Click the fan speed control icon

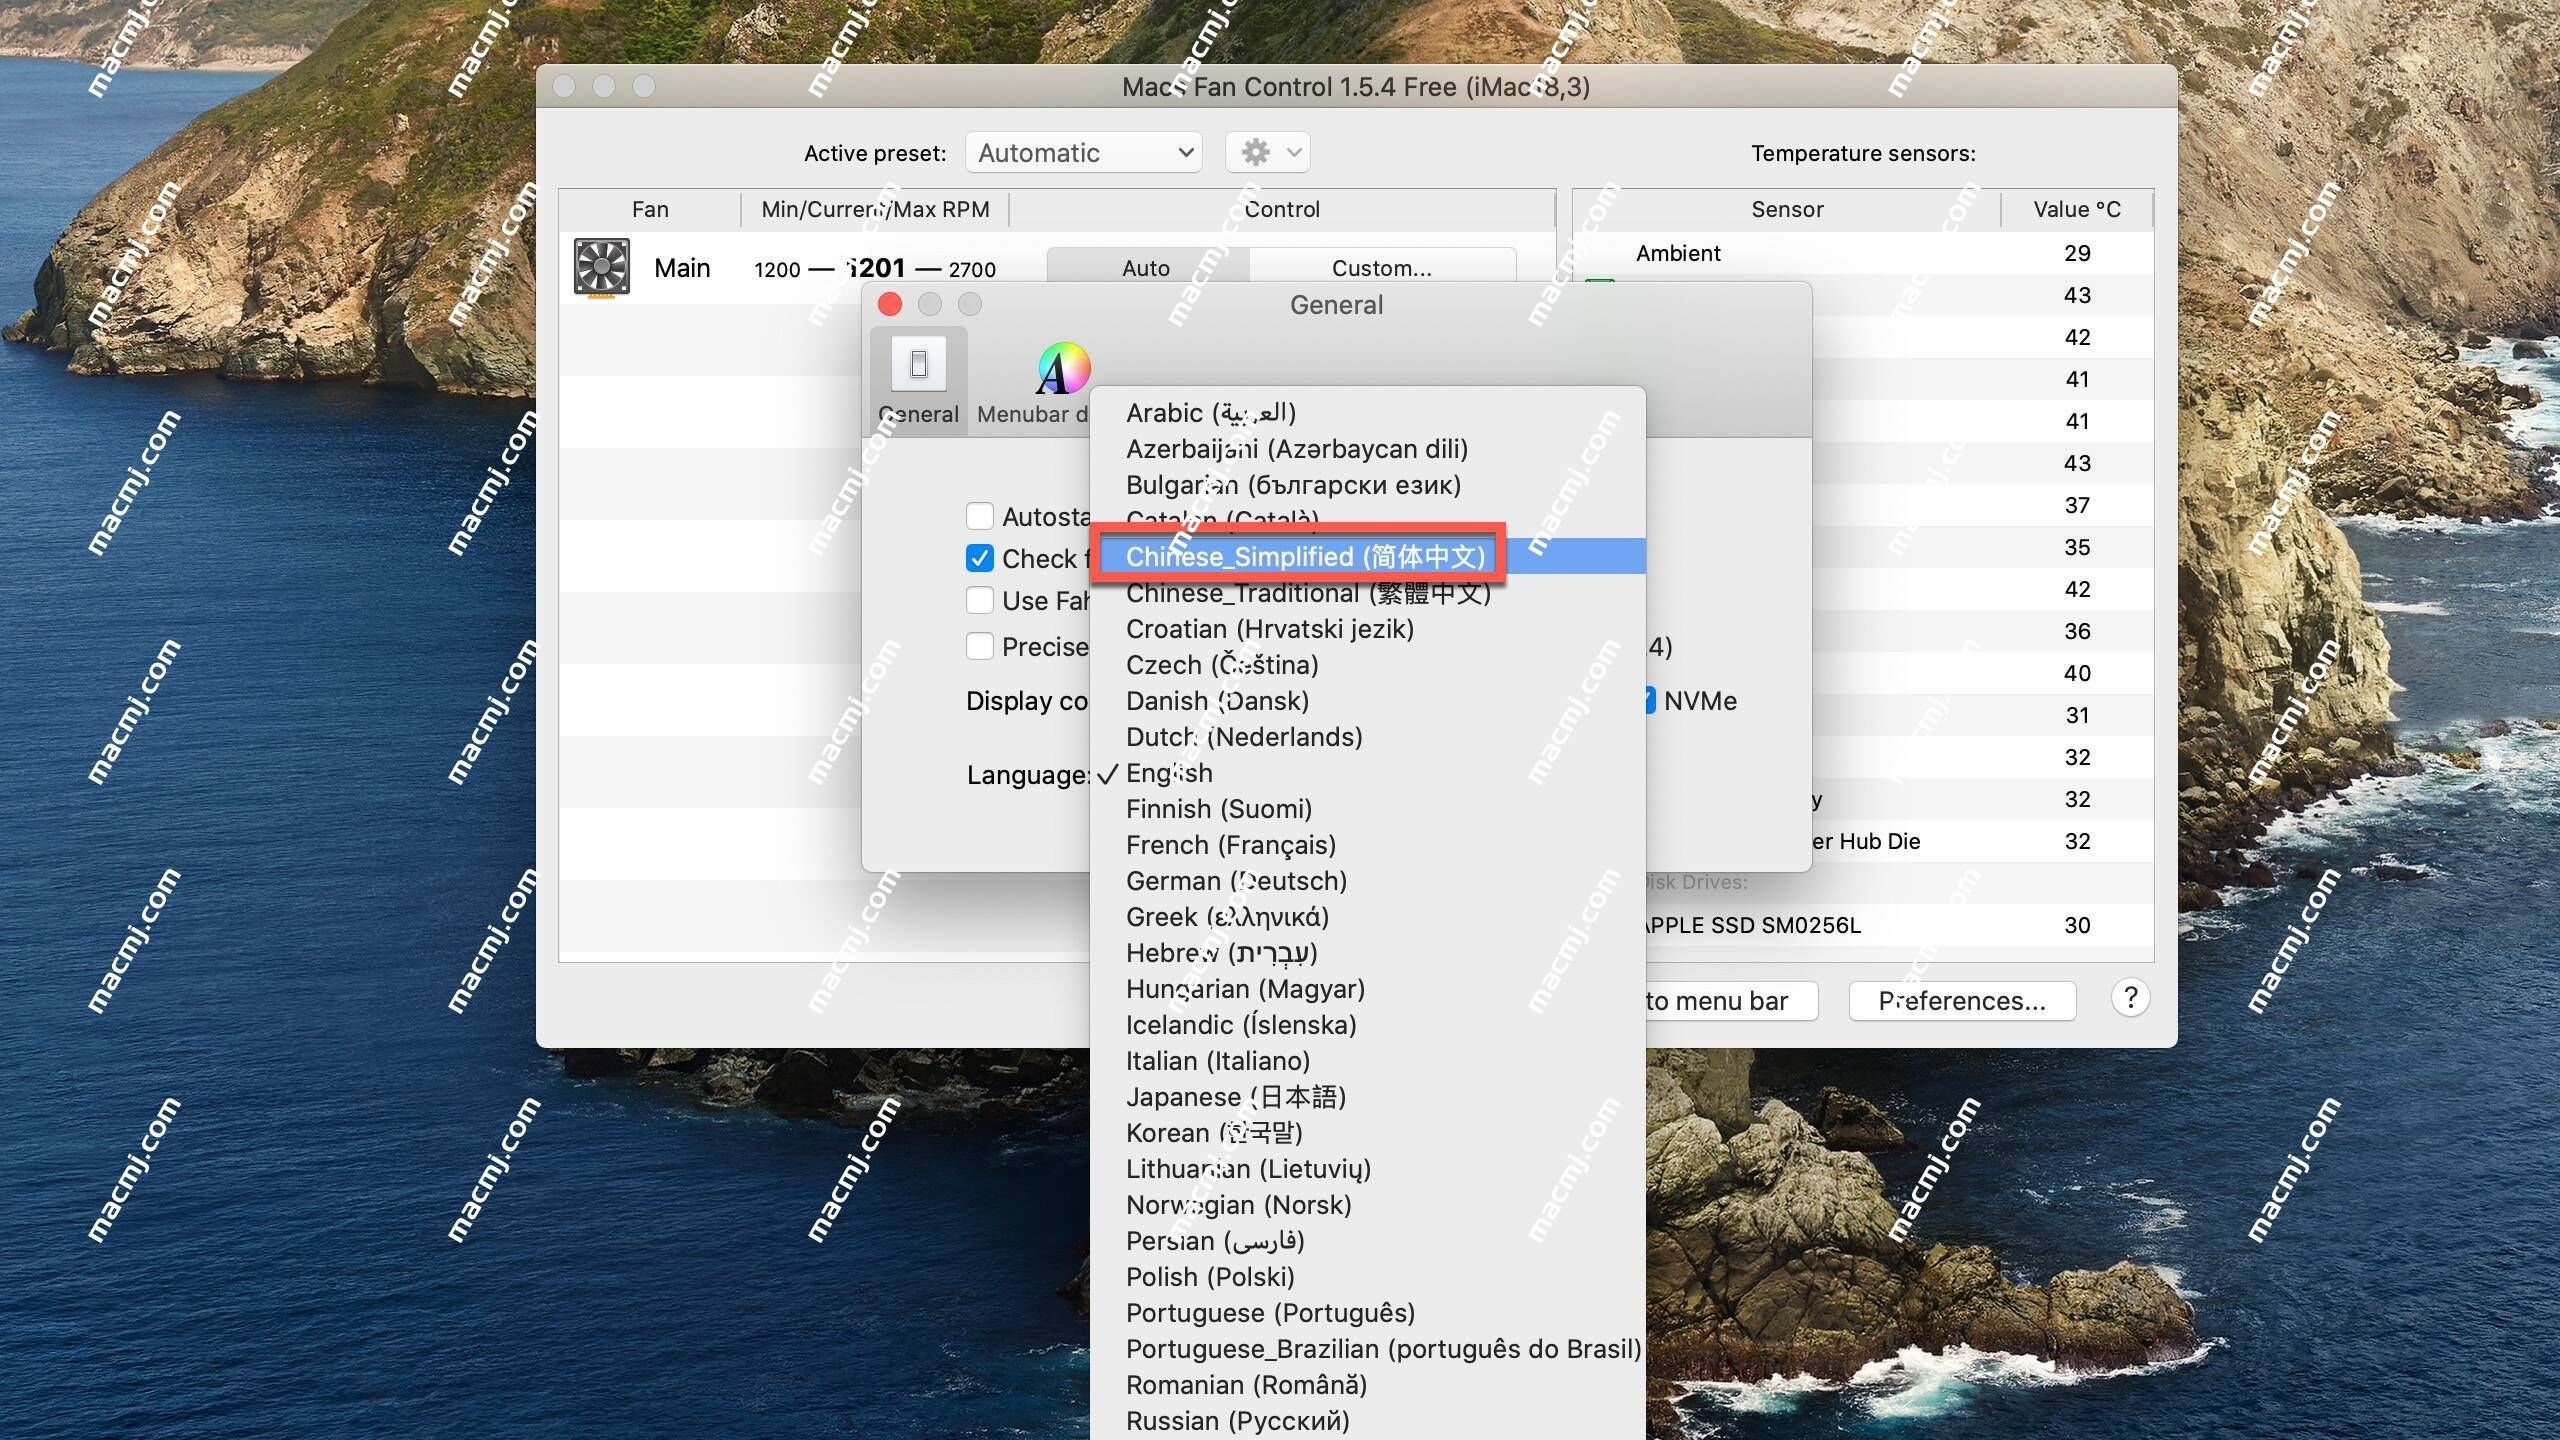pyautogui.click(x=605, y=267)
